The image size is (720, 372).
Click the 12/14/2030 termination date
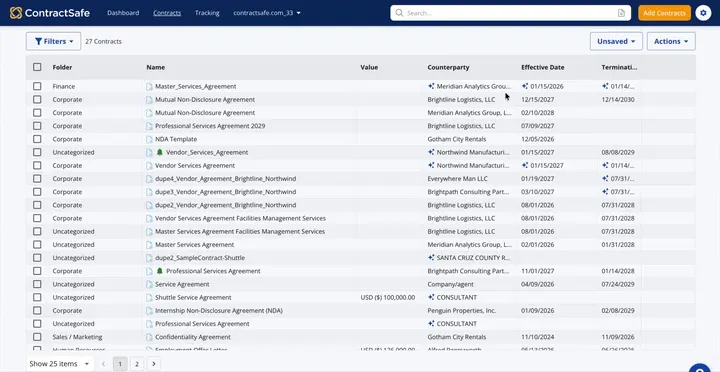(x=618, y=100)
